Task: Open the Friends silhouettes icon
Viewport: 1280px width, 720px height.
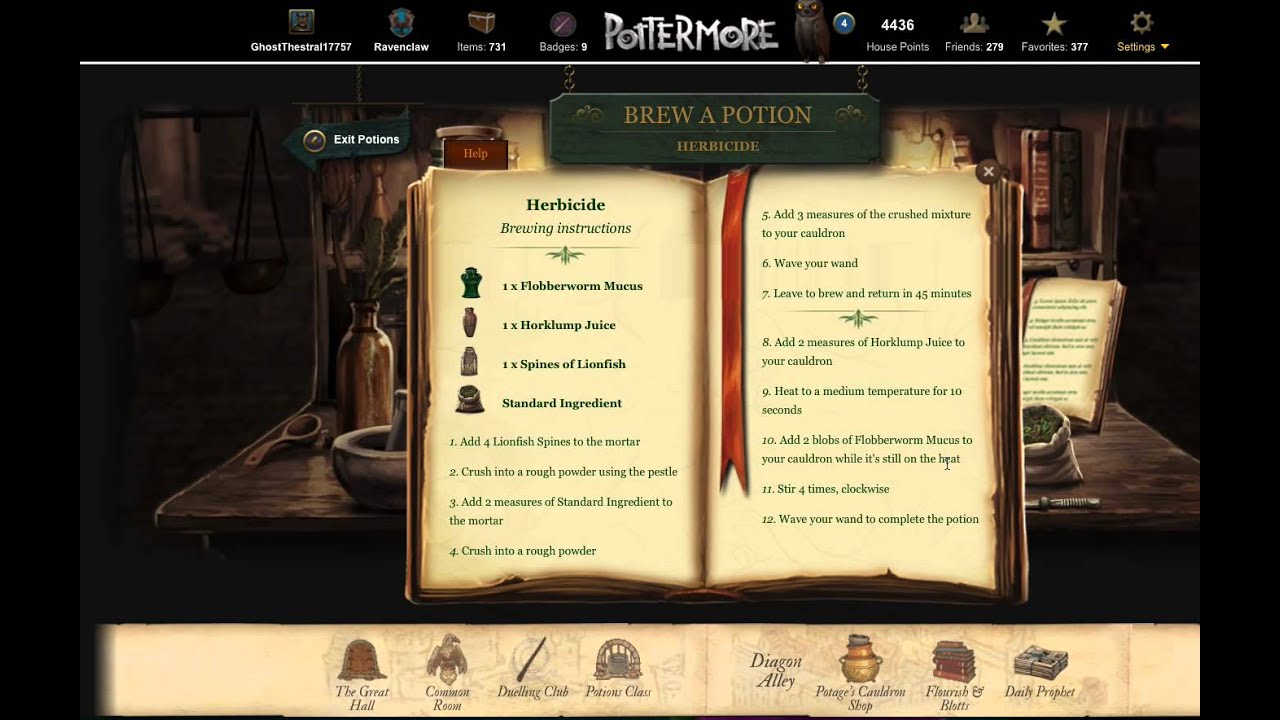Action: pos(974,23)
